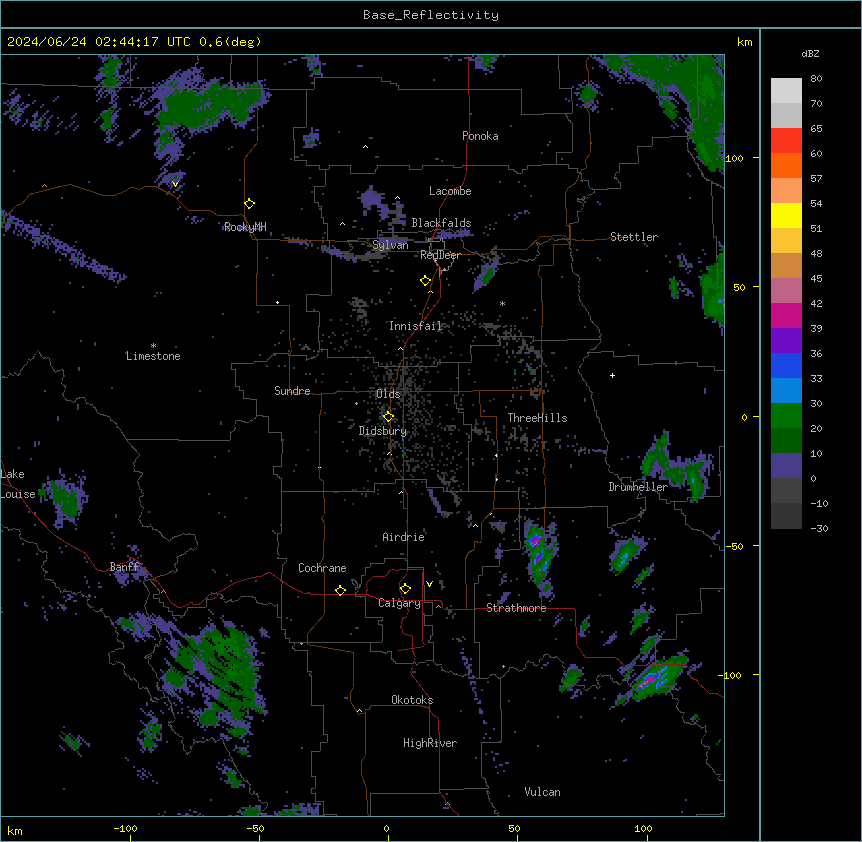
Task: Click the Innisfail city label
Action: 416,326
